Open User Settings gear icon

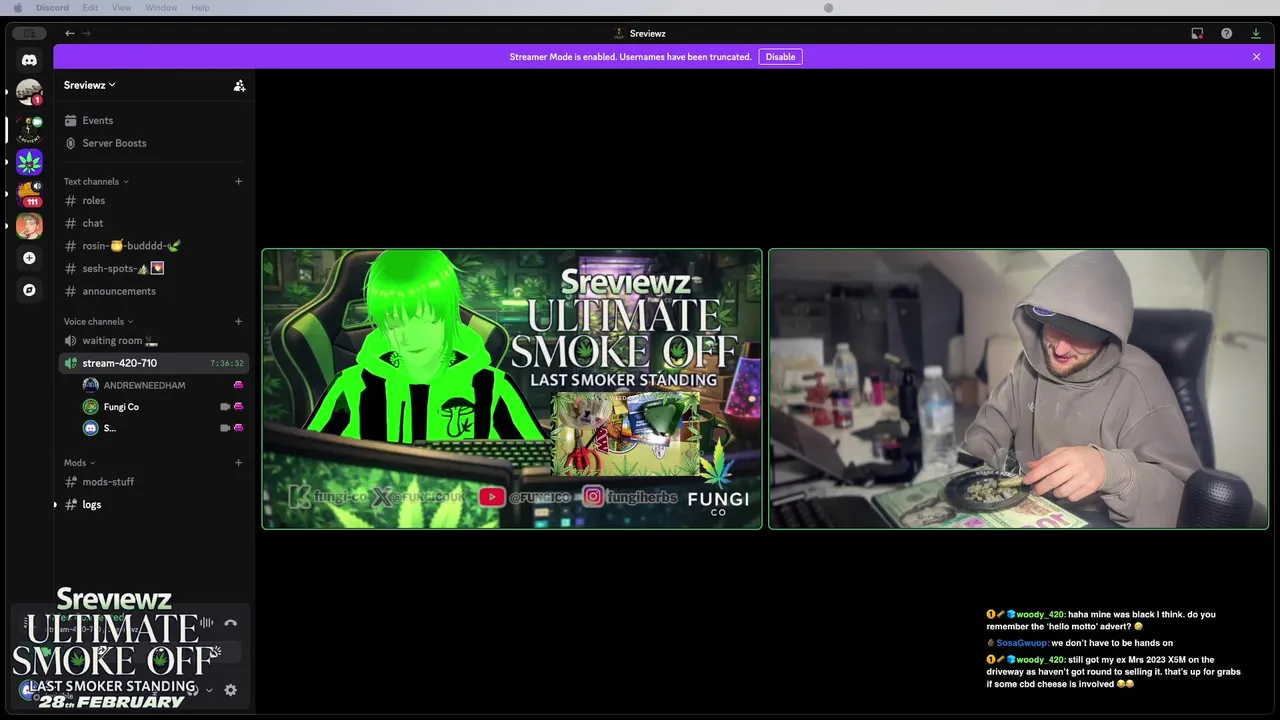pyautogui.click(x=231, y=690)
